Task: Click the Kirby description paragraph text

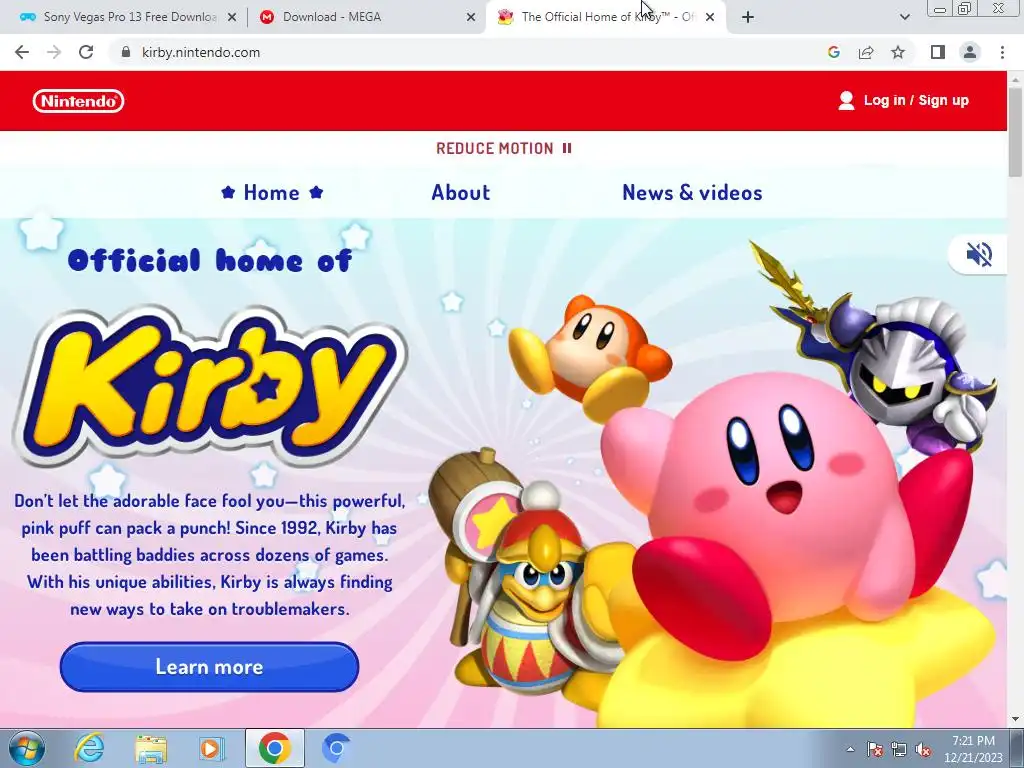Action: pyautogui.click(x=210, y=555)
